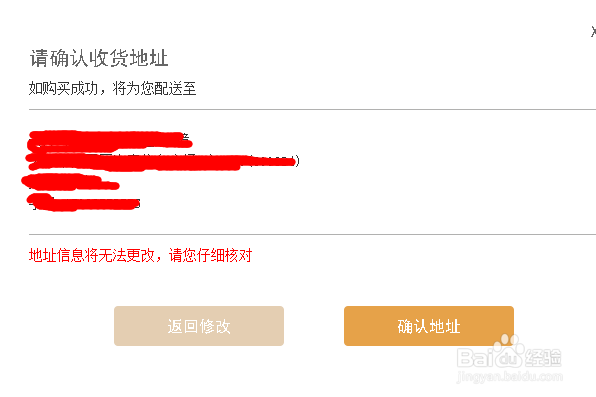Click the 请您仔细核对 red text
The height and width of the screenshot is (397, 596).
pos(210,255)
